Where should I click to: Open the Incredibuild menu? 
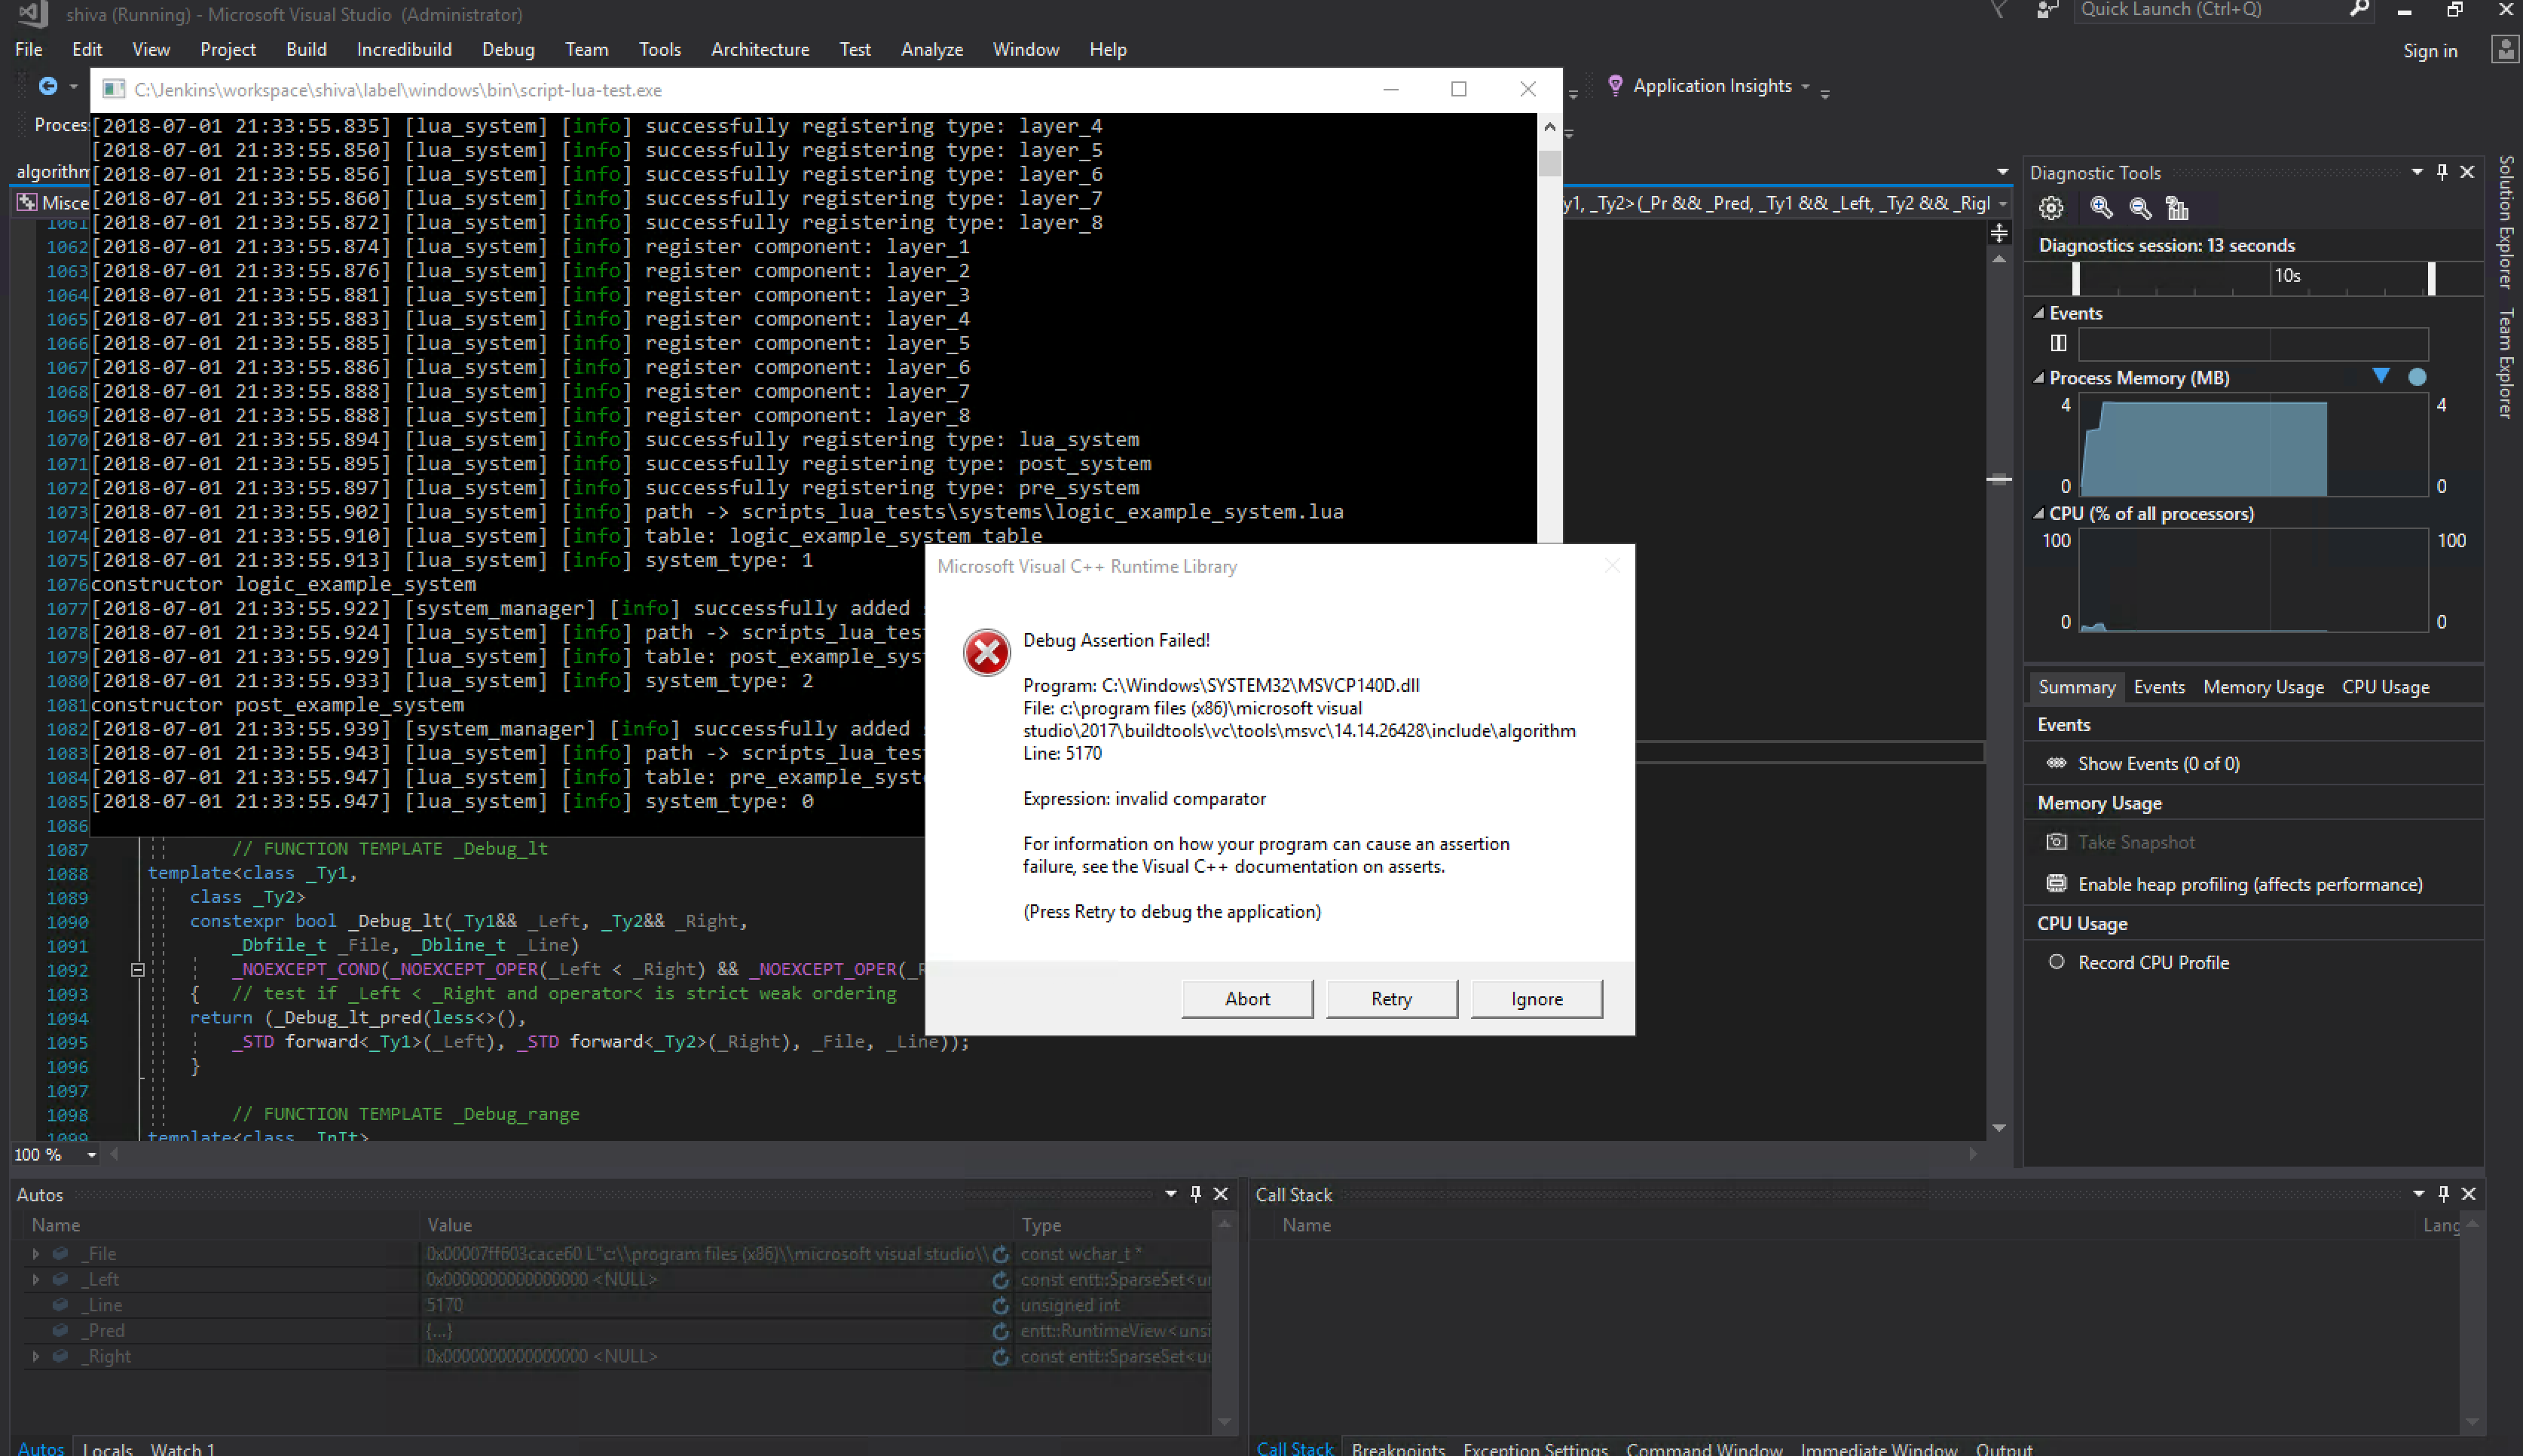[x=404, y=49]
